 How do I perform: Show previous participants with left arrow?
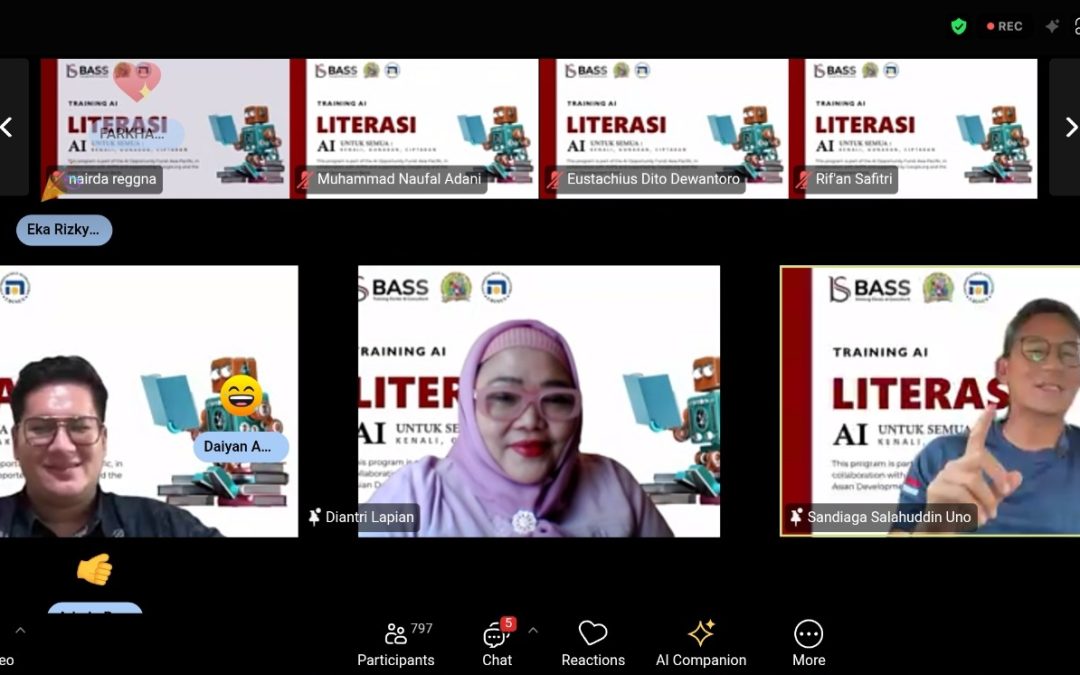click(x=7, y=127)
